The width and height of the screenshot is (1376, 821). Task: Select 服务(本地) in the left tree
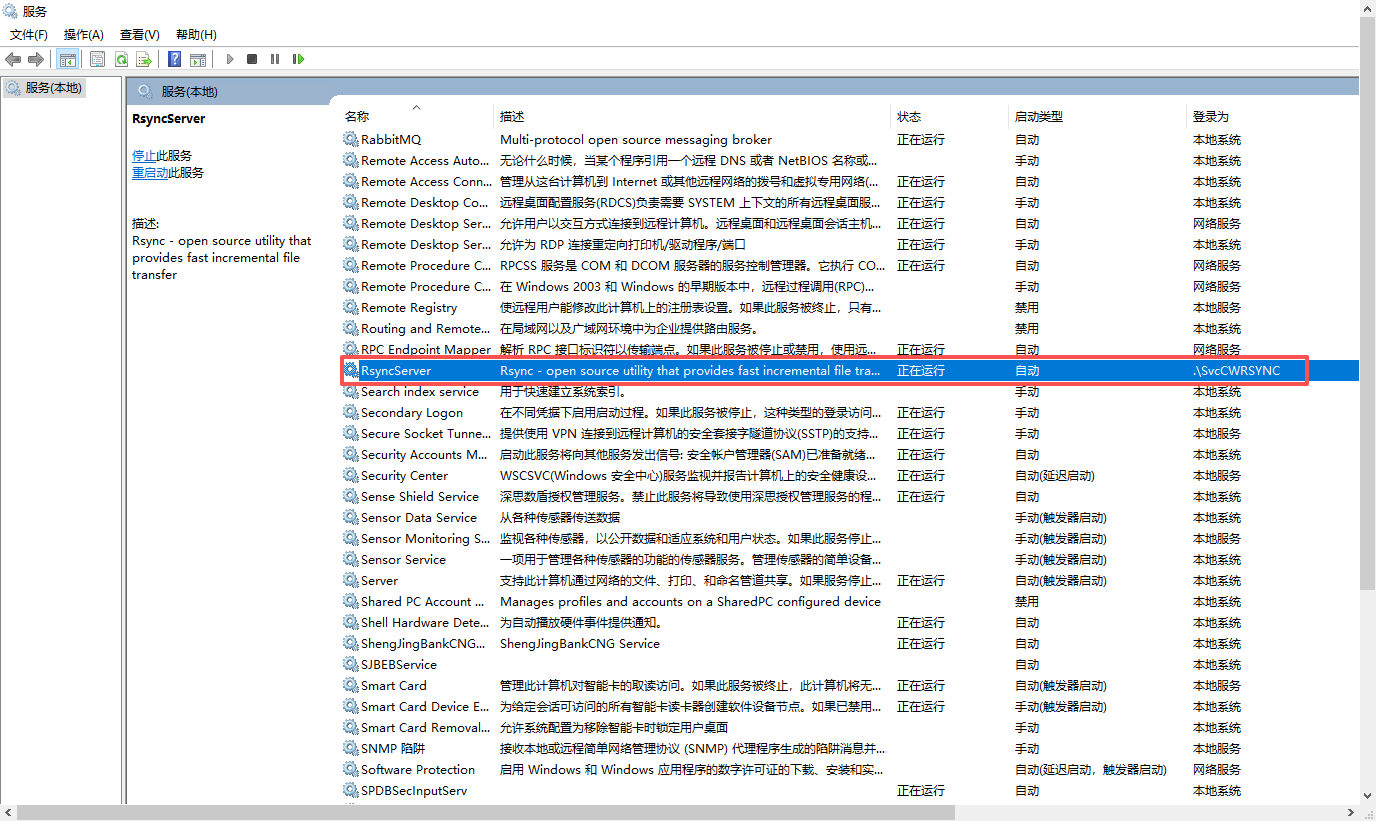point(53,88)
